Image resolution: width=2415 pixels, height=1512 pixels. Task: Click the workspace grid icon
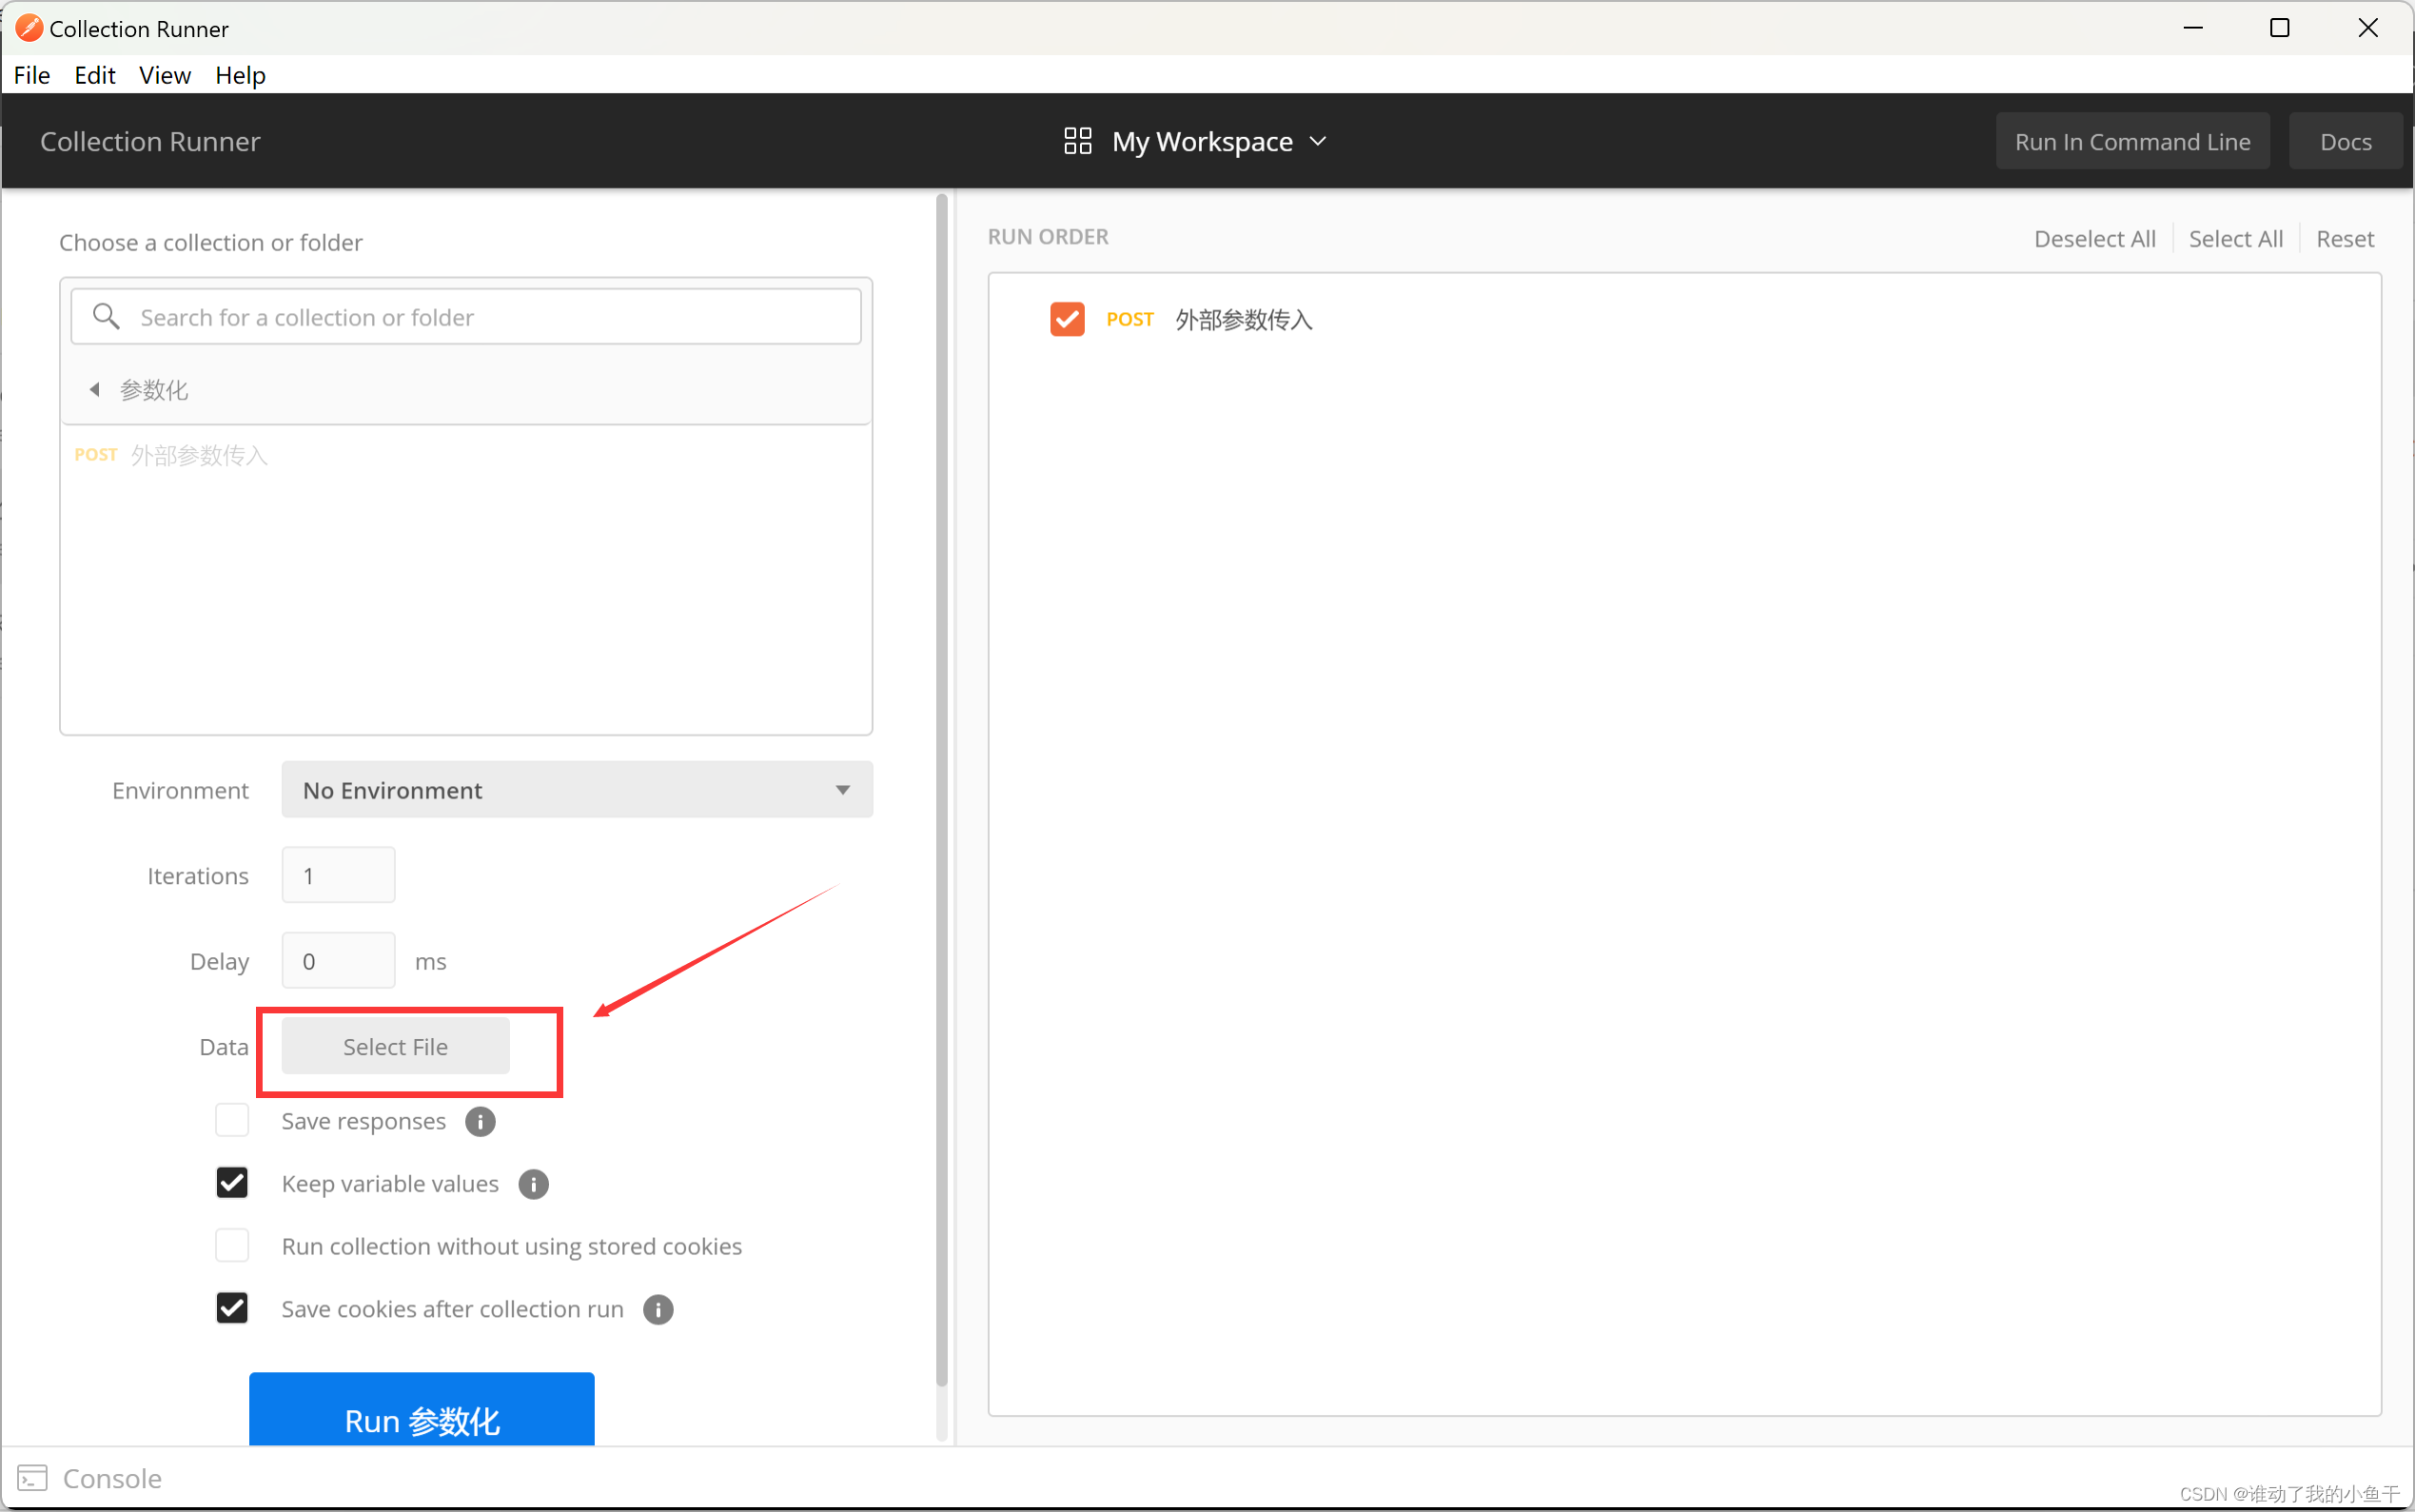point(1077,141)
